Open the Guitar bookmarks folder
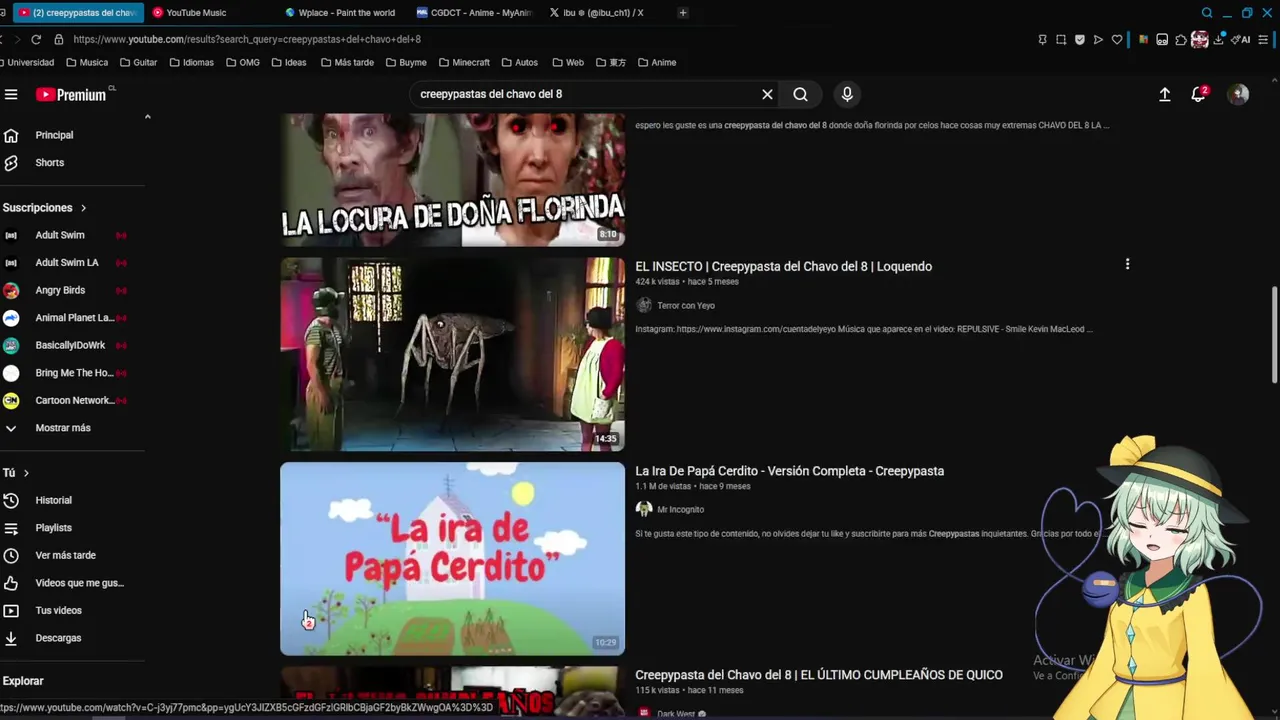The image size is (1280, 720). (138, 62)
